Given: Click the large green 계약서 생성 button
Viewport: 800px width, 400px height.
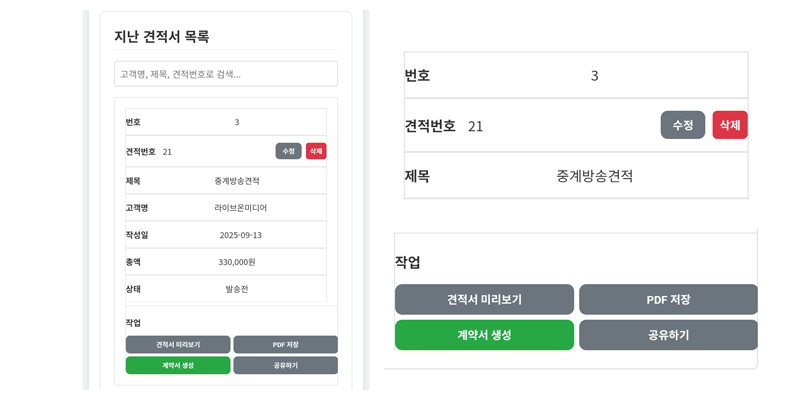Looking at the screenshot, I should 484,335.
